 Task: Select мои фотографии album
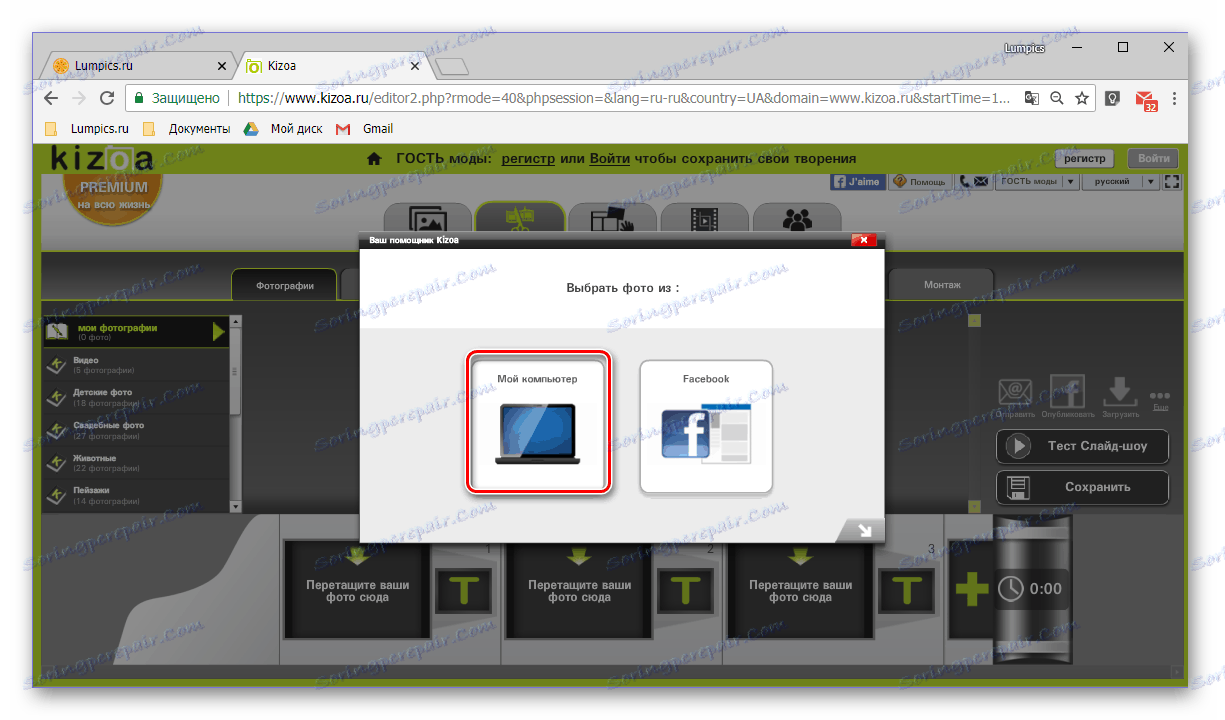point(135,332)
